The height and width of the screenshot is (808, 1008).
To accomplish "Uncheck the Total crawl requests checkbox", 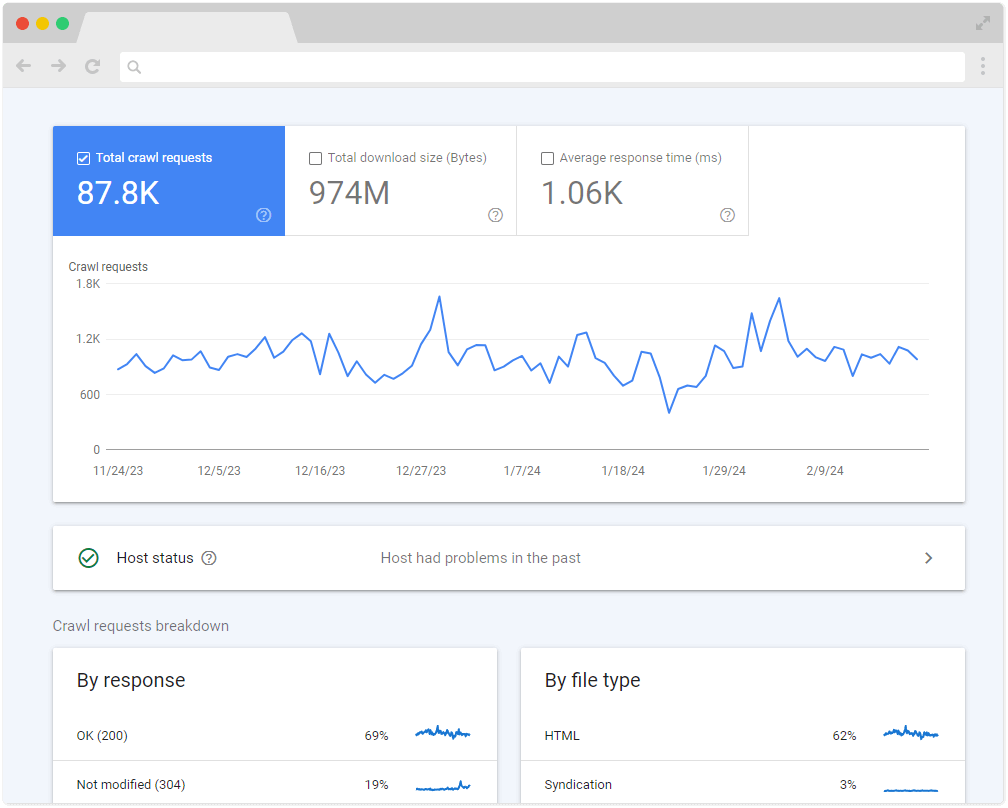I will (84, 158).
